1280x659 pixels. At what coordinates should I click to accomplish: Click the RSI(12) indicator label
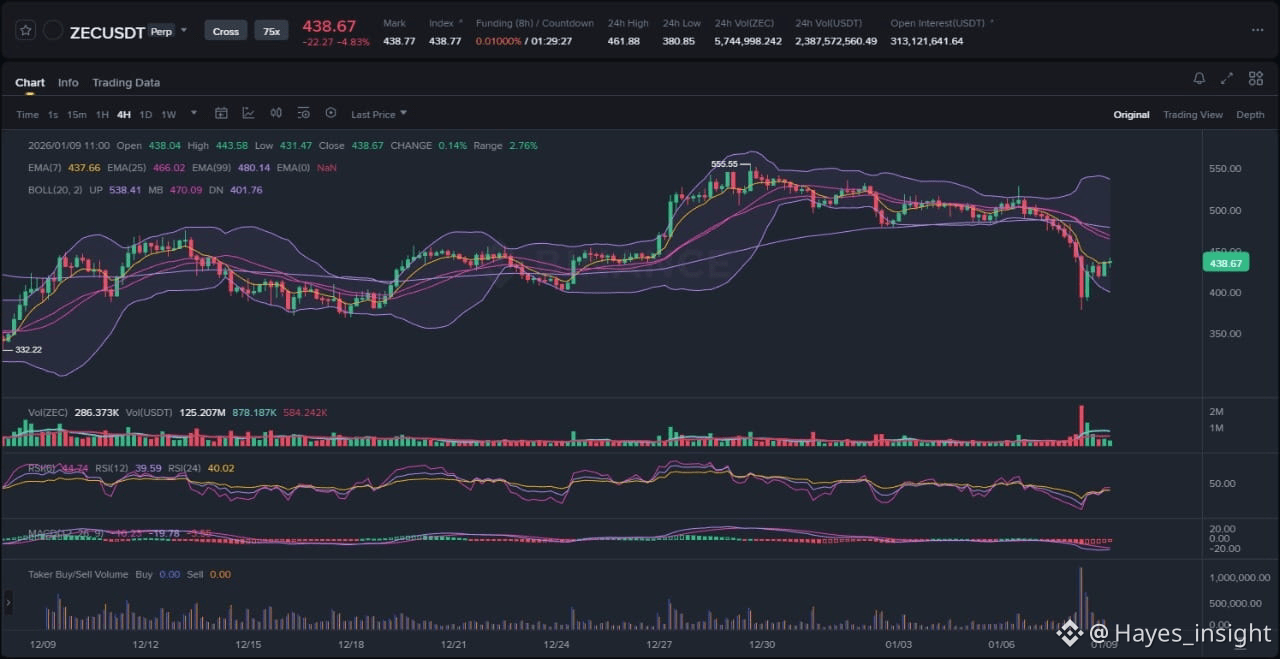click(114, 467)
